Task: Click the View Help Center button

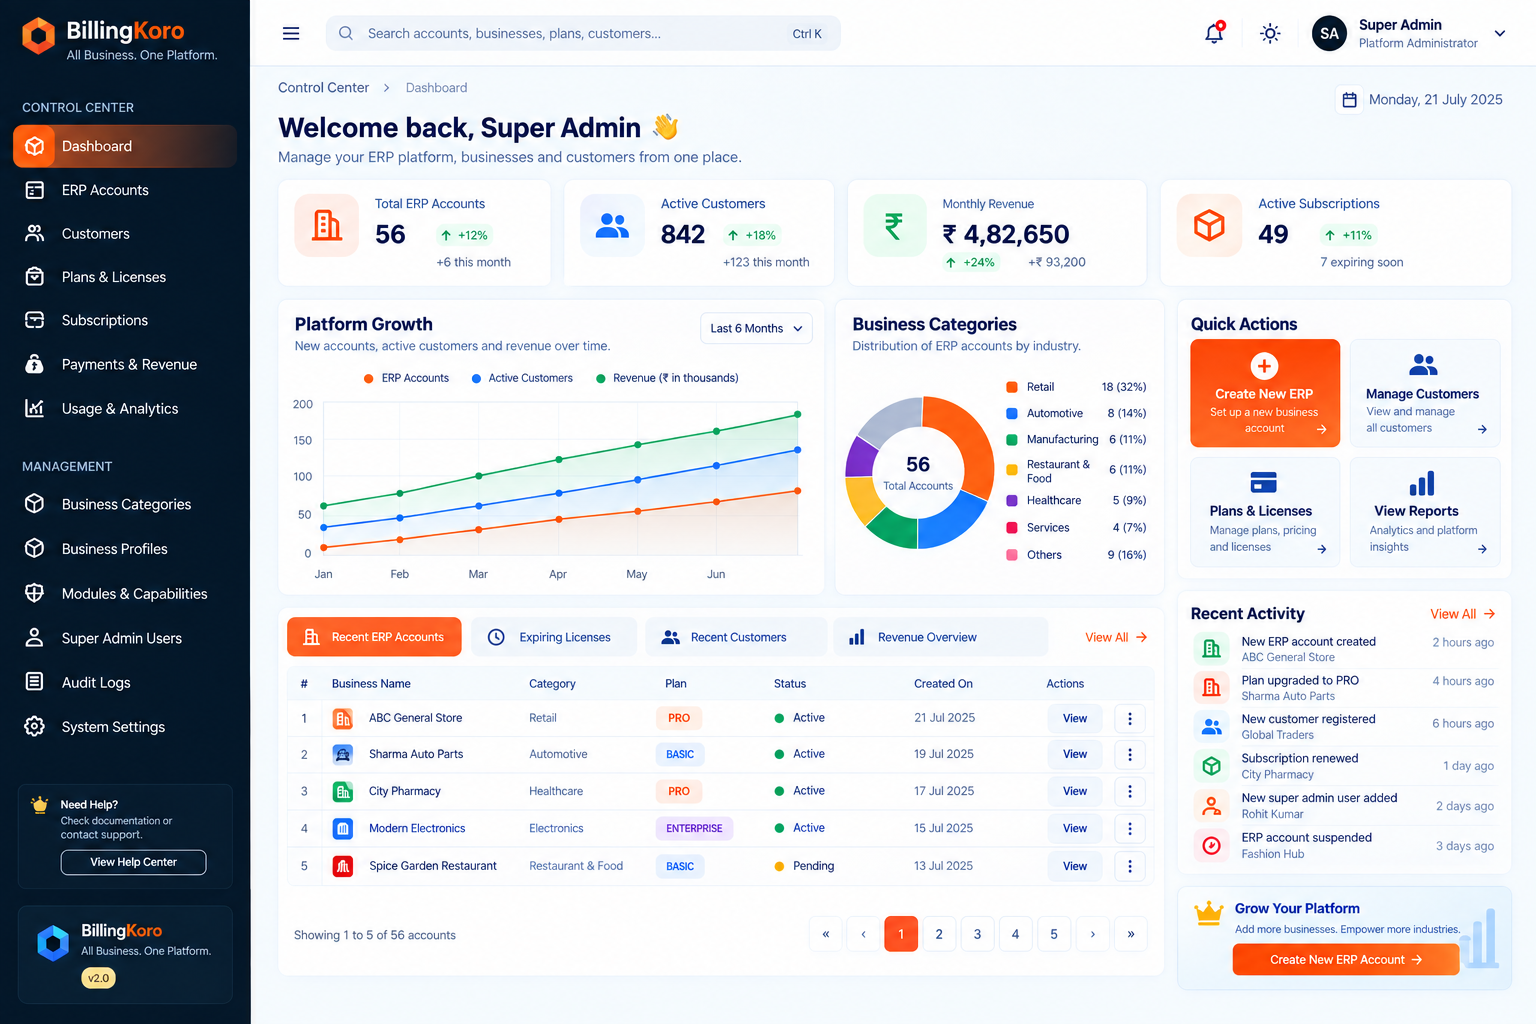Action: pyautogui.click(x=133, y=862)
